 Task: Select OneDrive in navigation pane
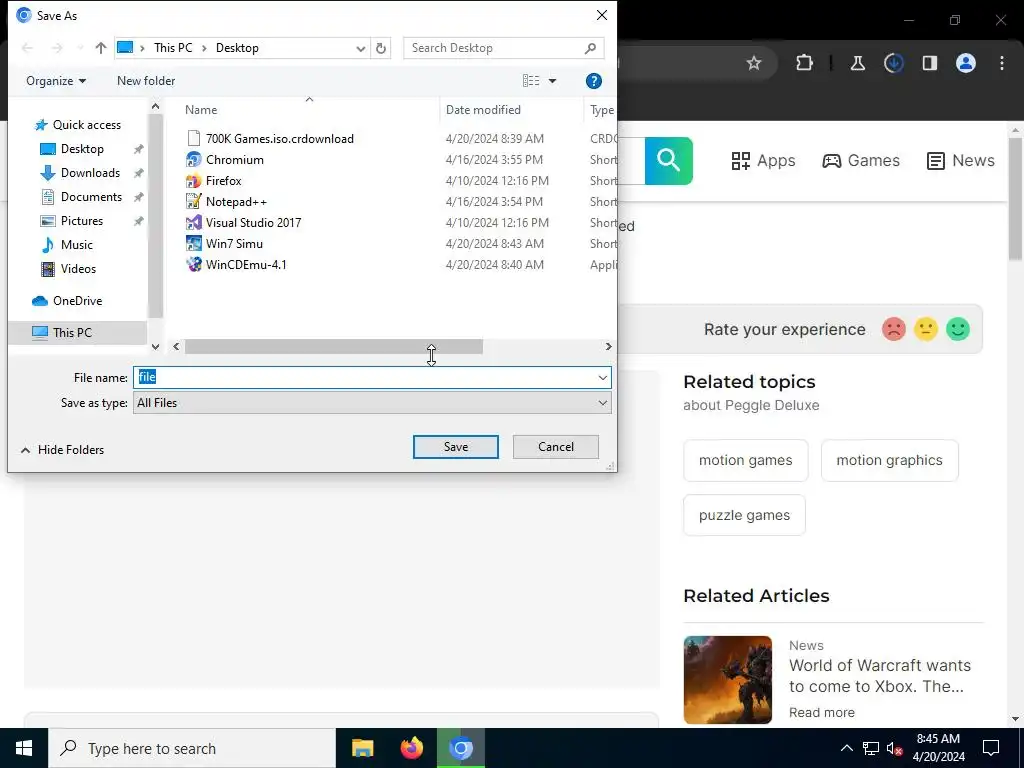(77, 301)
